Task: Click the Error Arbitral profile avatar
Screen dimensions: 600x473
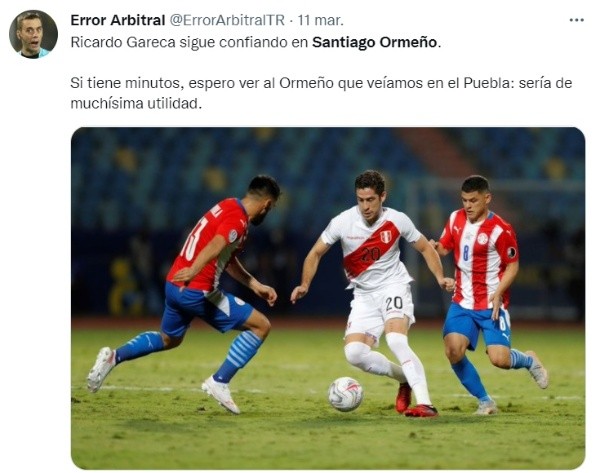Action: 33,34
